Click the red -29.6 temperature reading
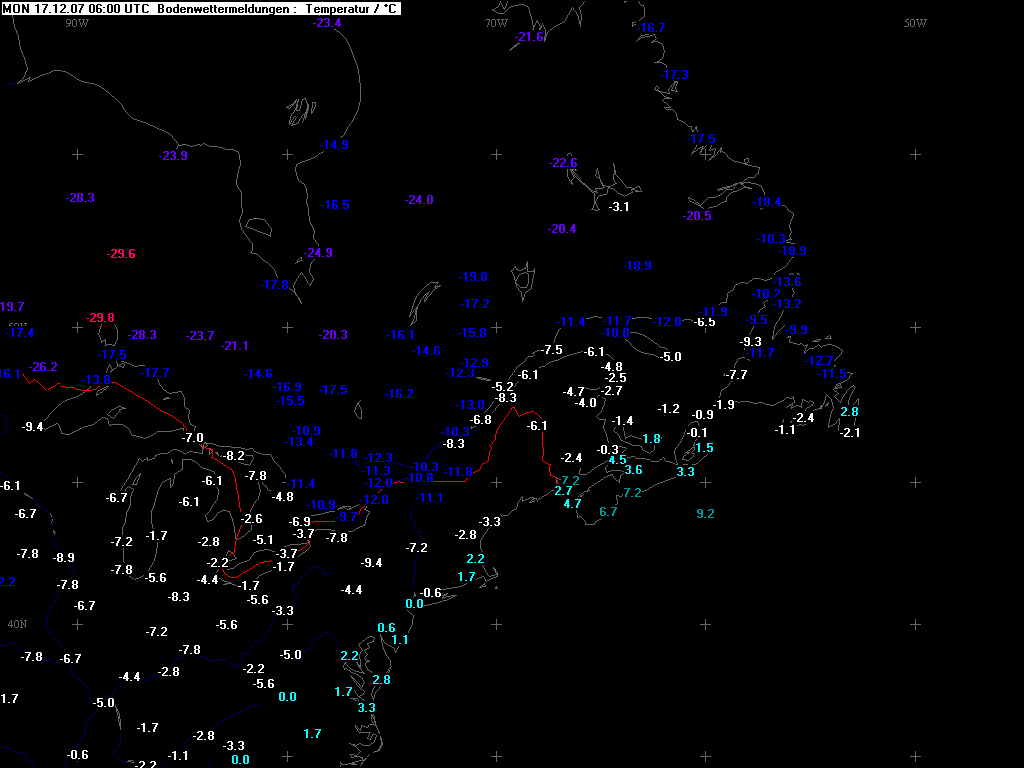Viewport: 1024px width, 768px height. (x=121, y=254)
